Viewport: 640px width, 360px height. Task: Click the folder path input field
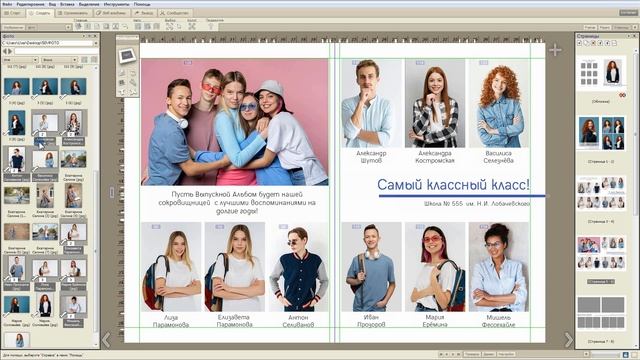(x=47, y=43)
